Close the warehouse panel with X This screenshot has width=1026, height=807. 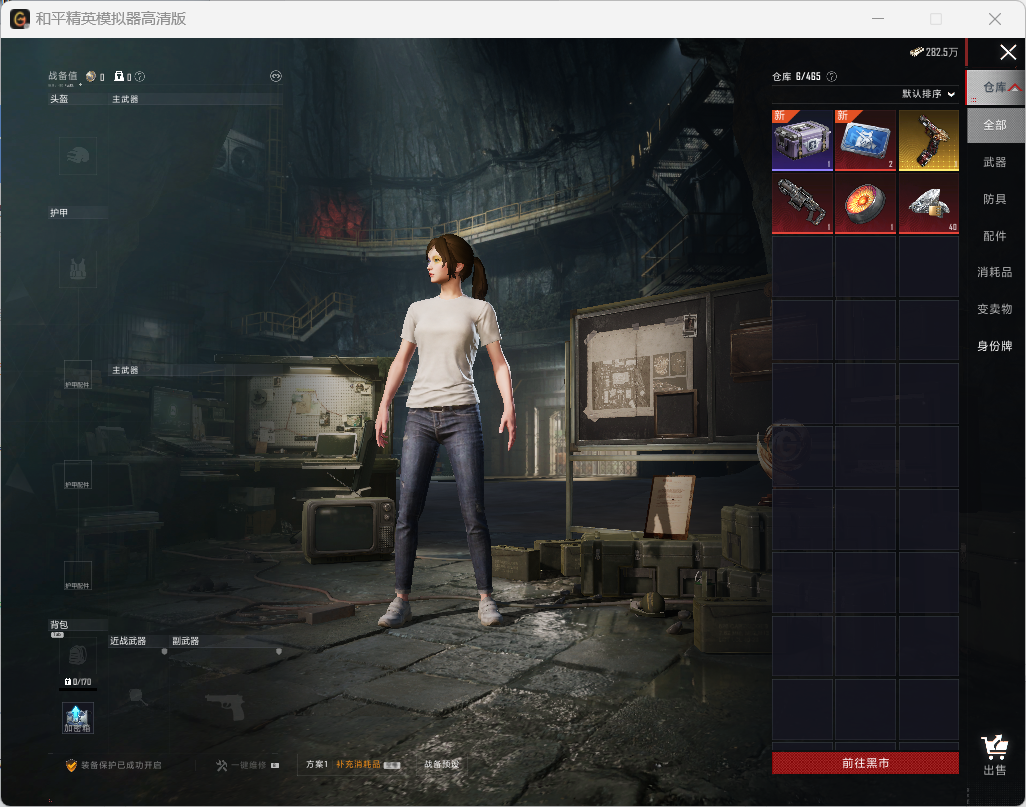pyautogui.click(x=1008, y=52)
